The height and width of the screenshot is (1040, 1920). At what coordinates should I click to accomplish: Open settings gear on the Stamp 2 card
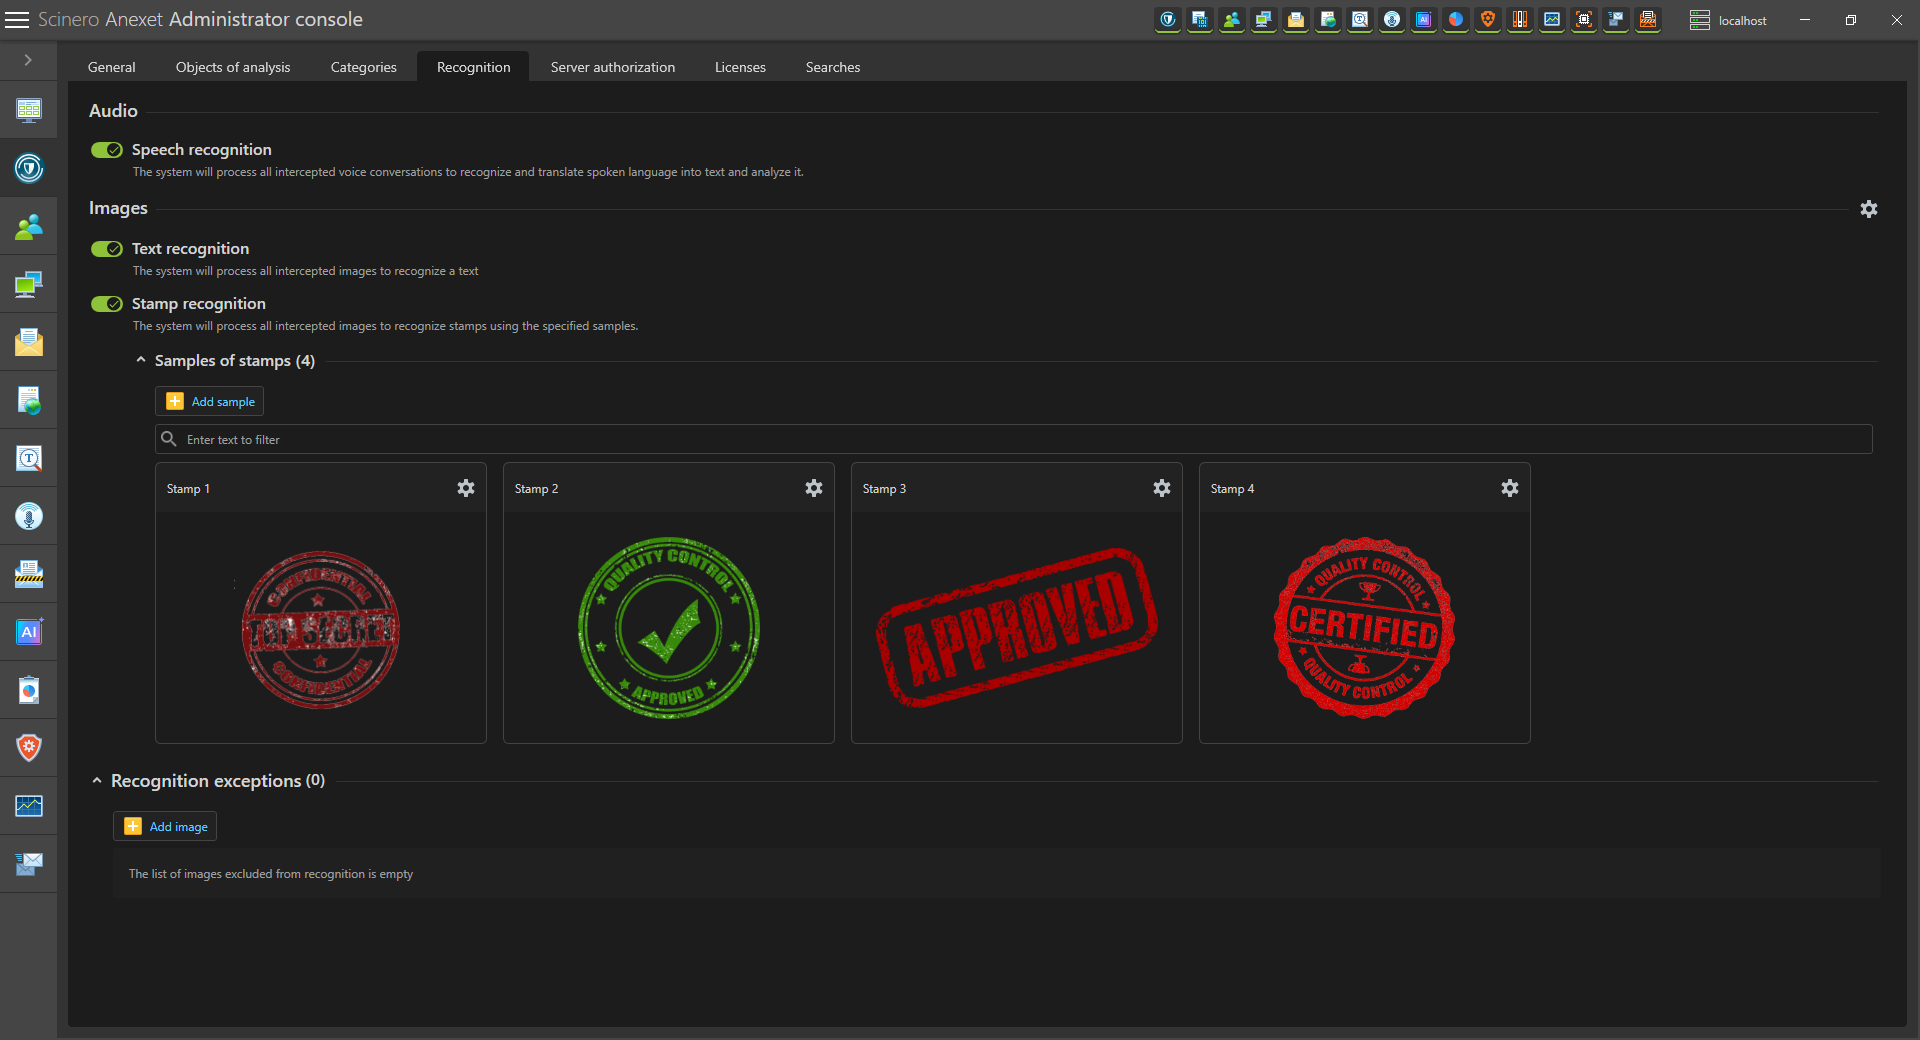814,488
